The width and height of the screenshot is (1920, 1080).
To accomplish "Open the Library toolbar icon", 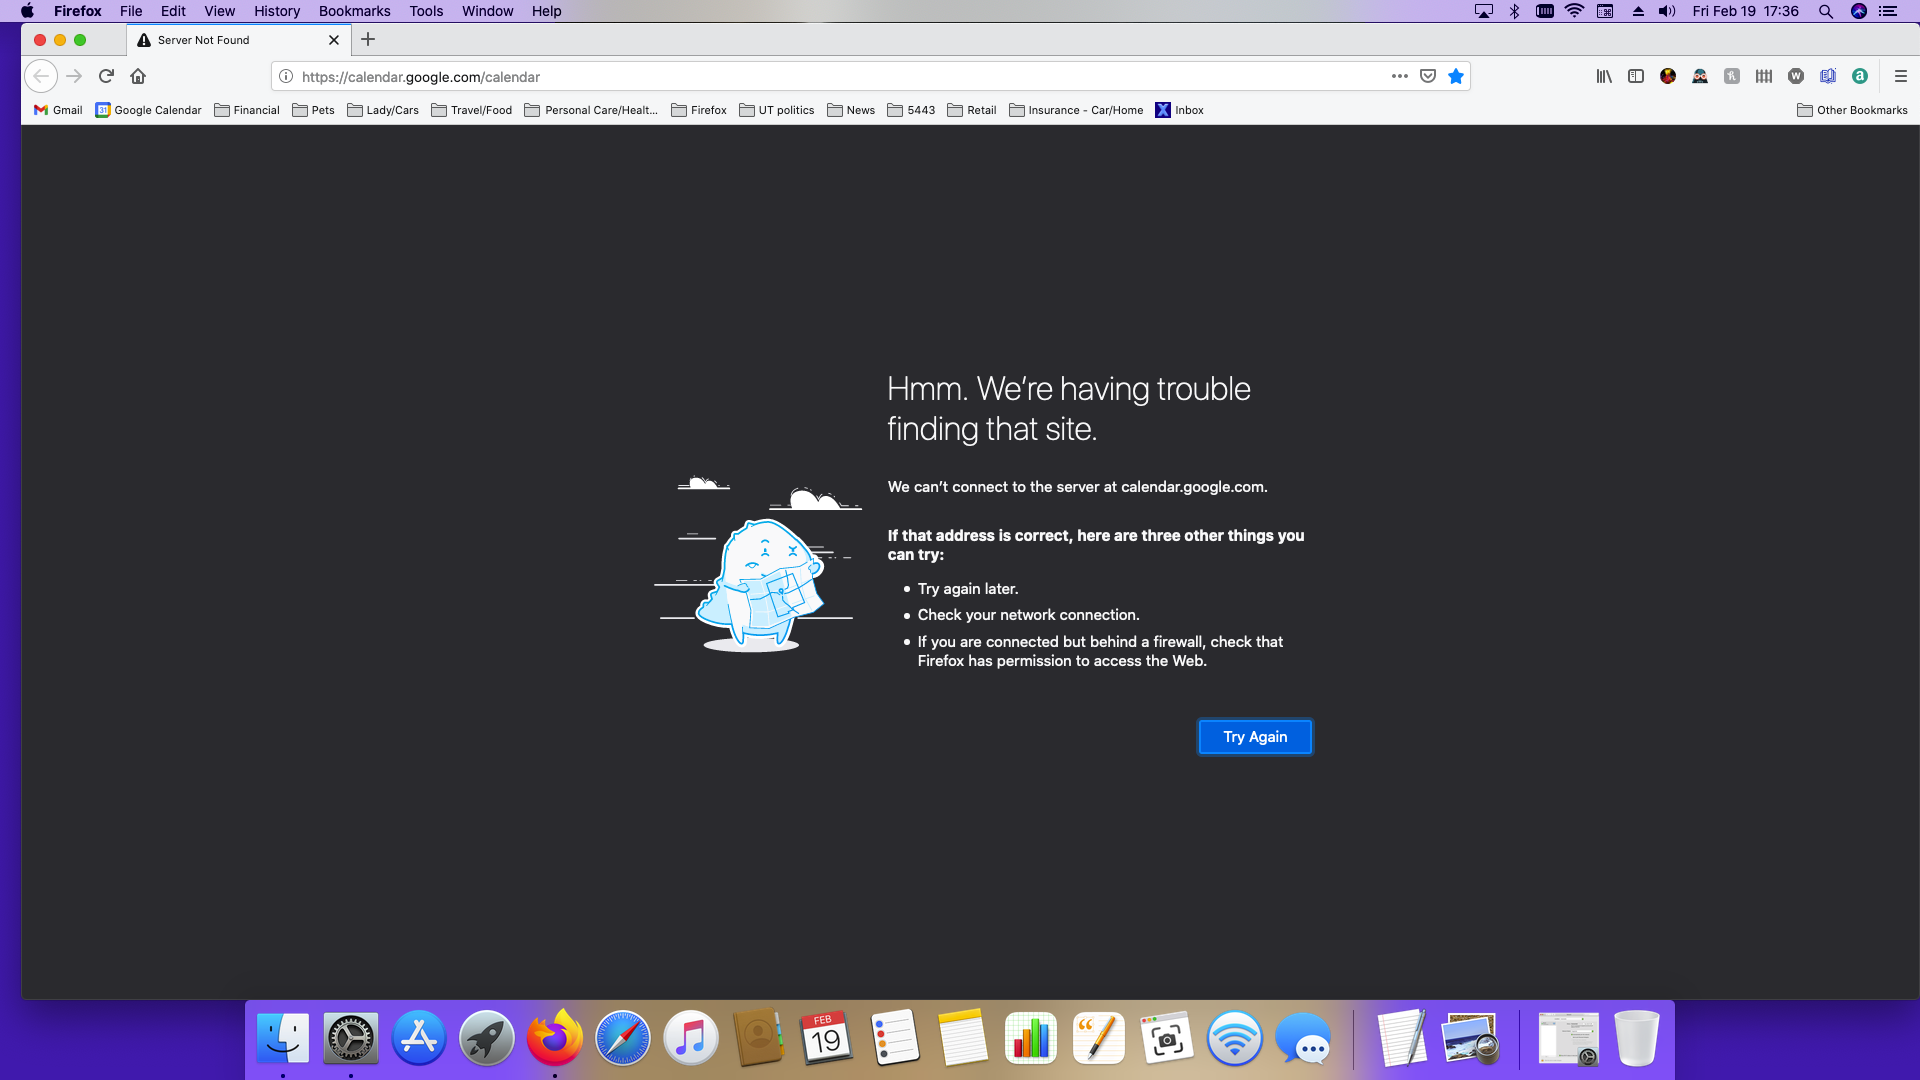I will (x=1604, y=76).
